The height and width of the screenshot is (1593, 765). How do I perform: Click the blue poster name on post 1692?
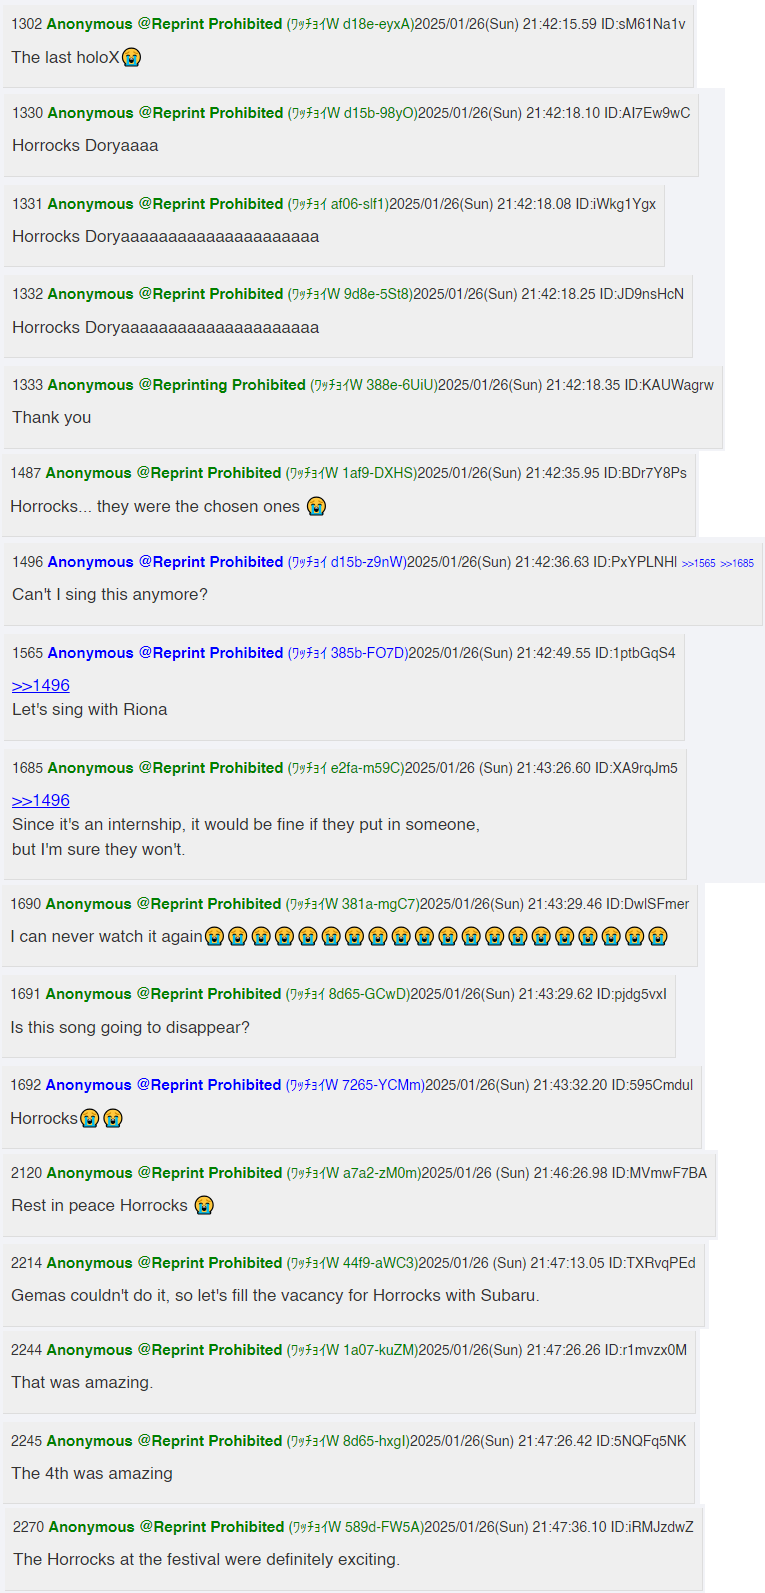point(163,1085)
